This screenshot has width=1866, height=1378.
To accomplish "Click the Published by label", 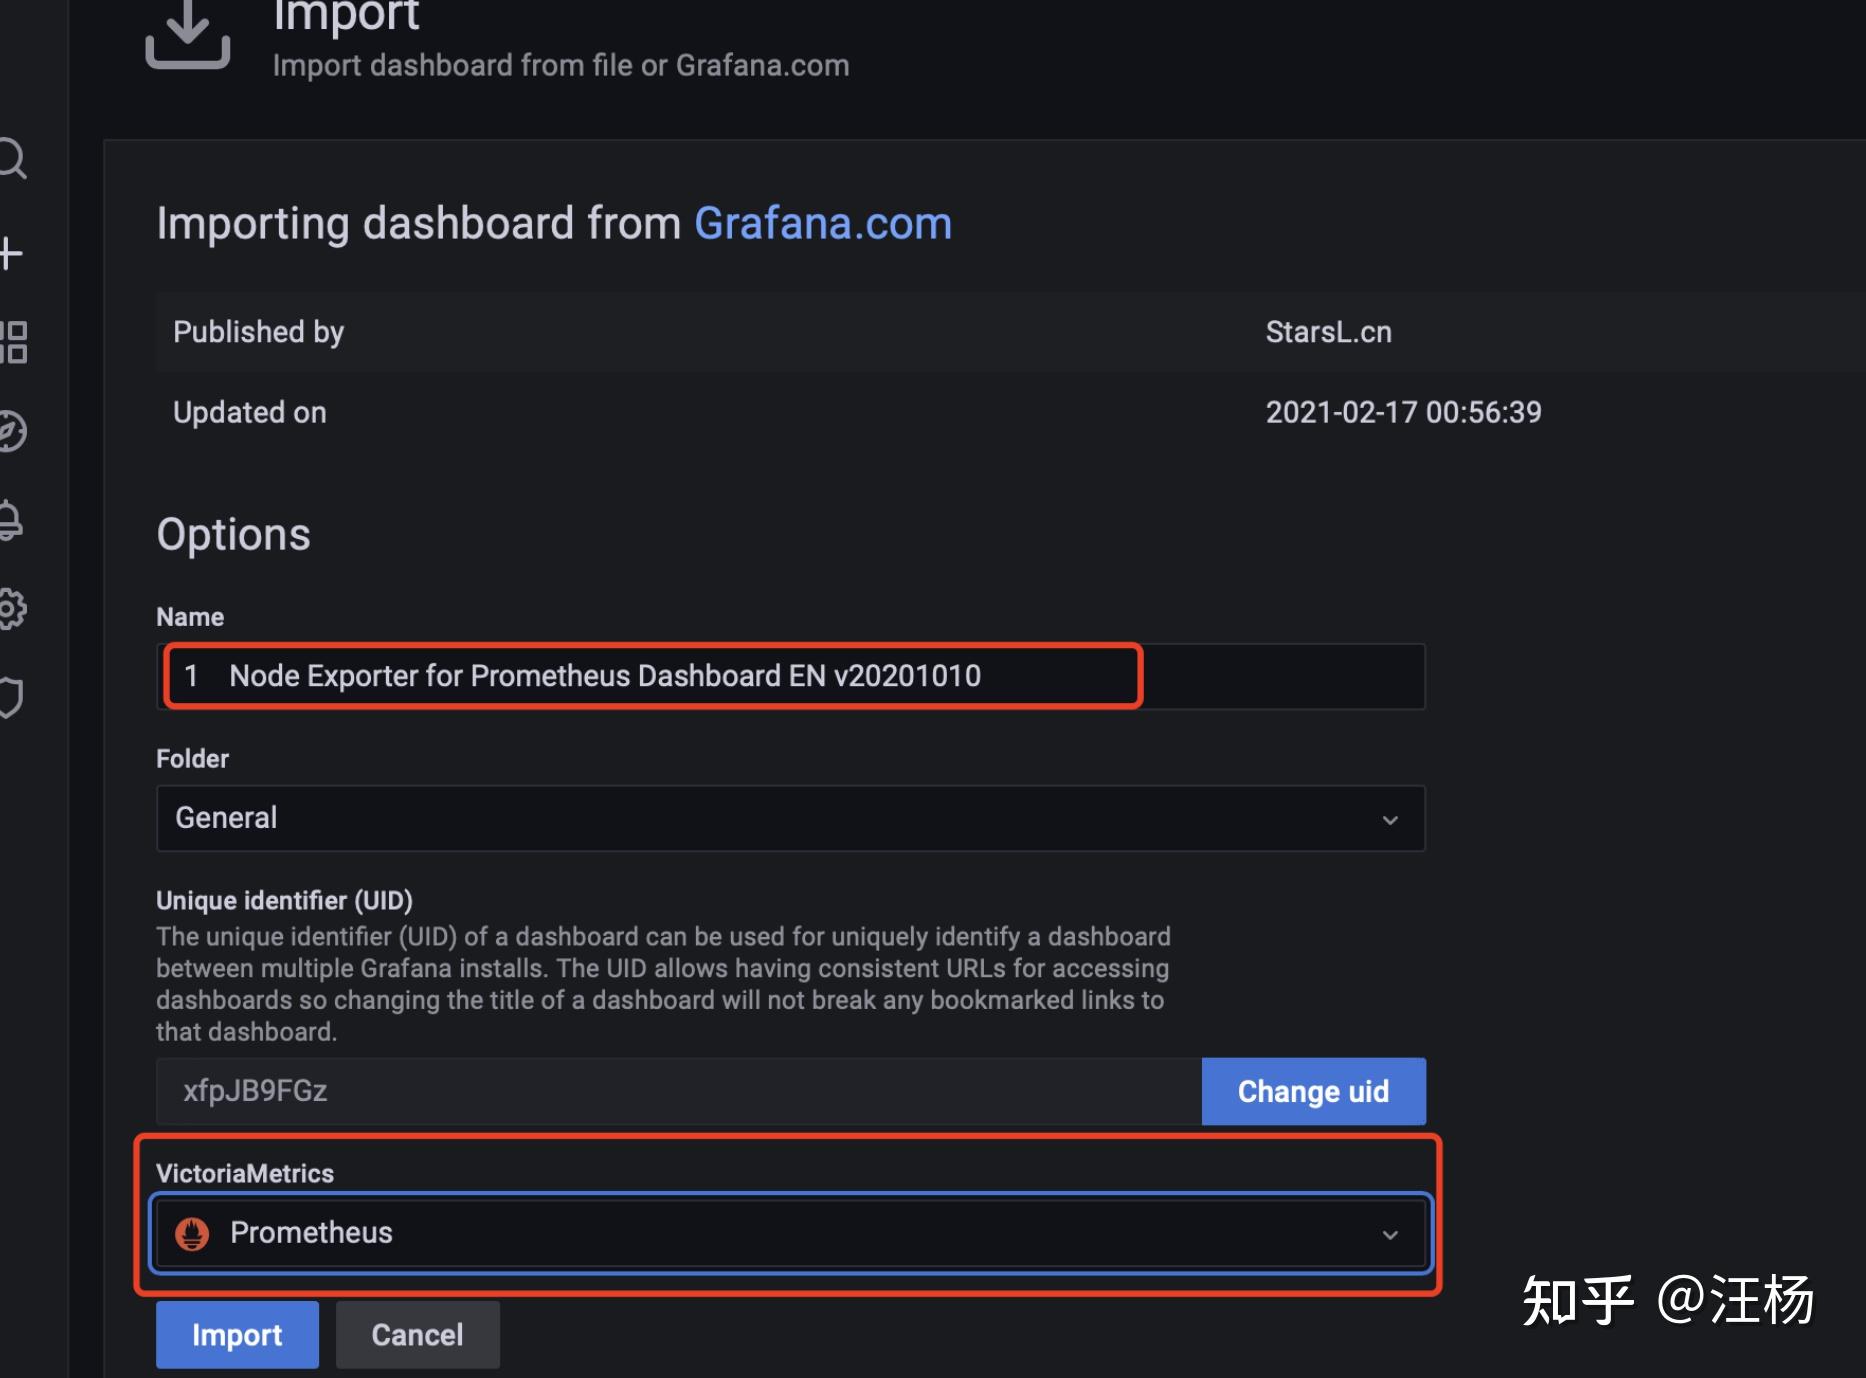I will click(258, 332).
